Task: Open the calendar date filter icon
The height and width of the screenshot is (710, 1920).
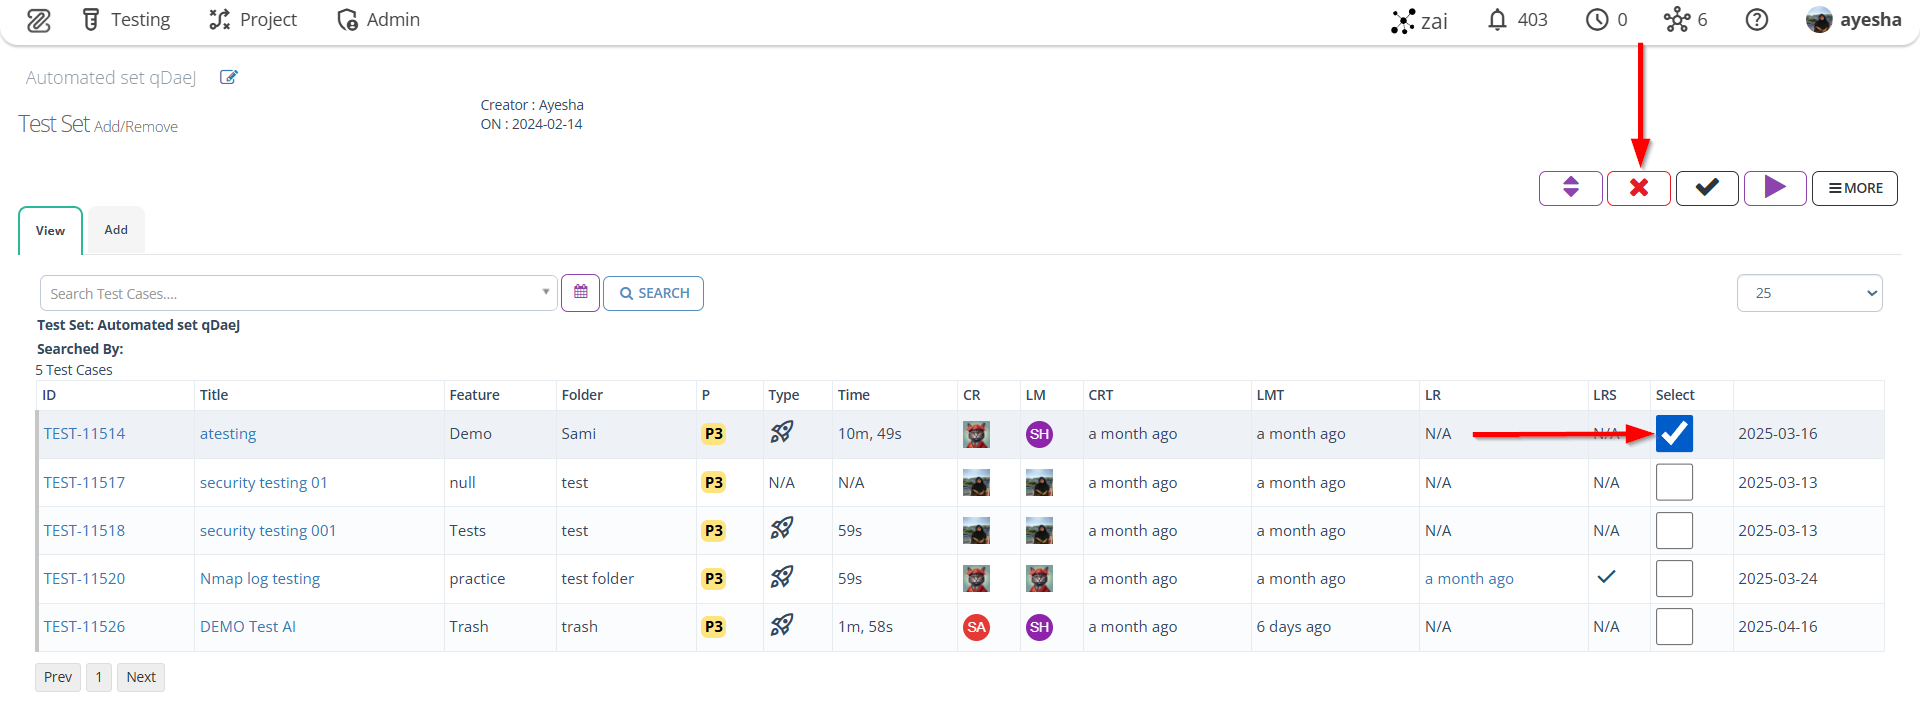Action: point(580,293)
